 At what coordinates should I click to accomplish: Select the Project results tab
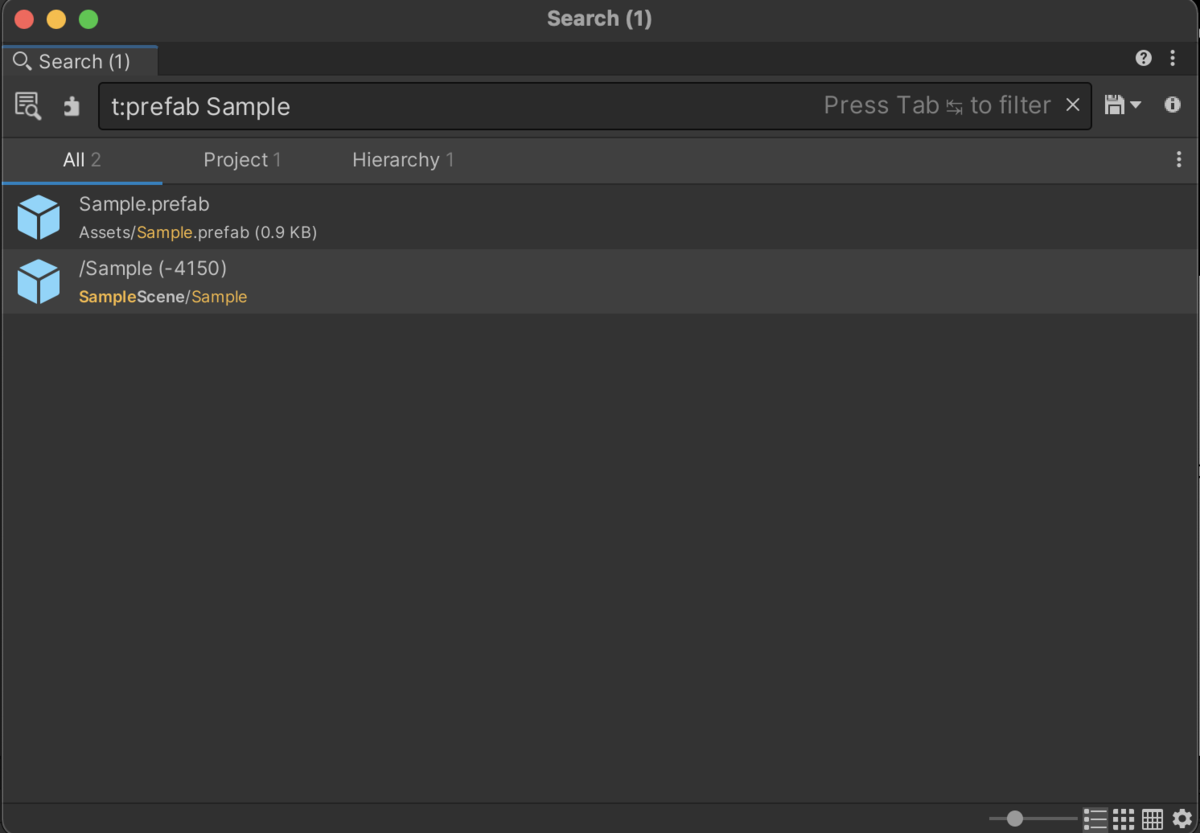pyautogui.click(x=241, y=160)
